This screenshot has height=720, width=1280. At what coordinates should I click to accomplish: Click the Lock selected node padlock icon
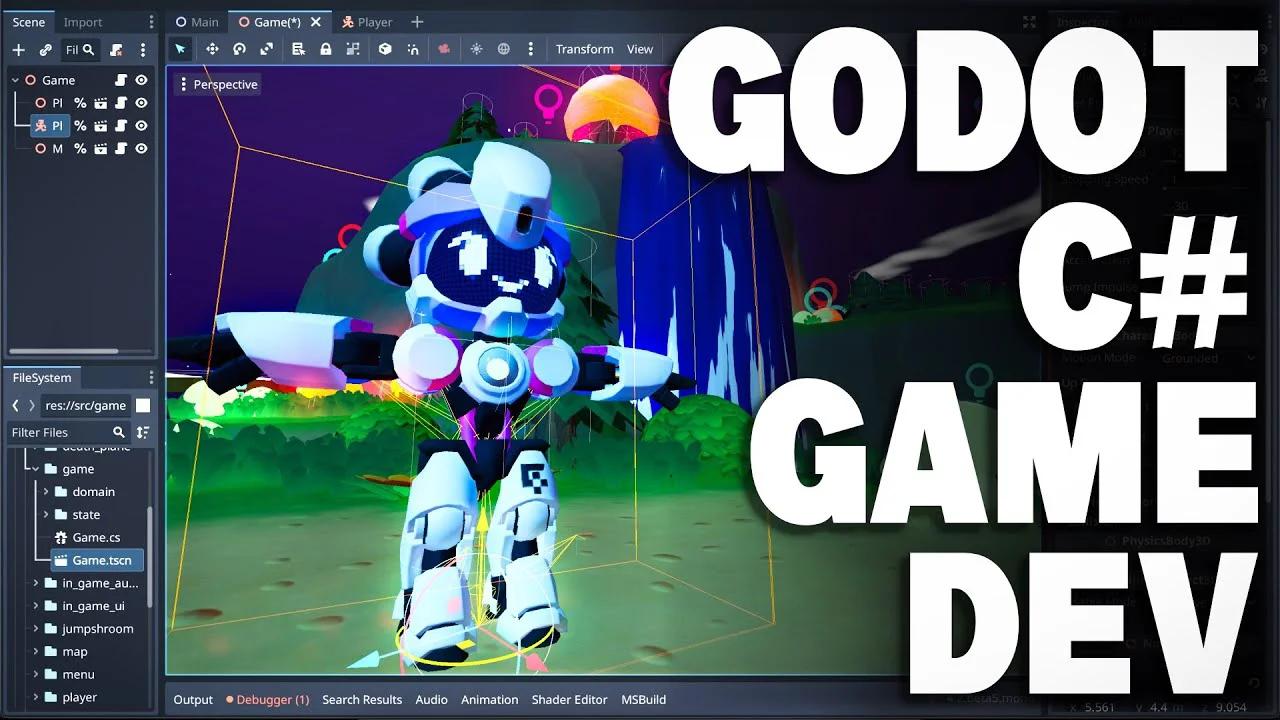[325, 49]
